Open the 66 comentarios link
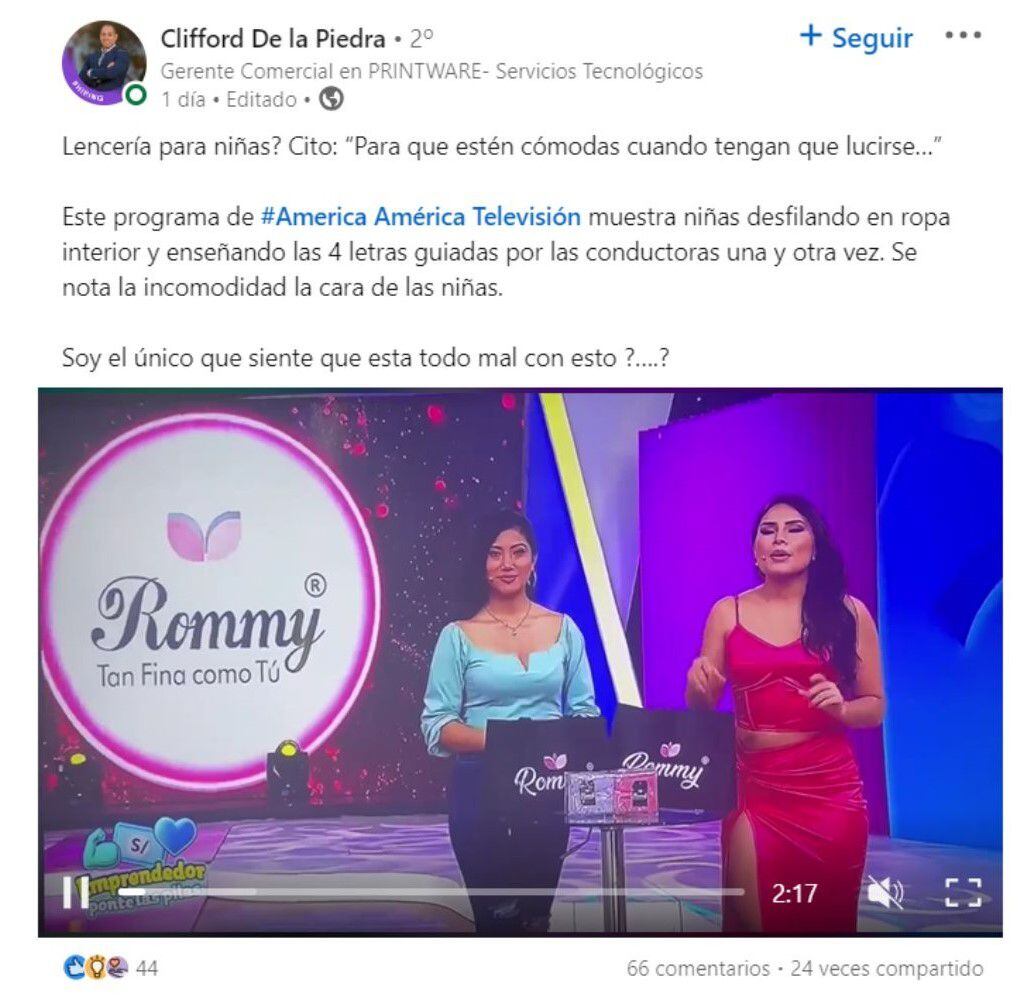 [x=698, y=968]
